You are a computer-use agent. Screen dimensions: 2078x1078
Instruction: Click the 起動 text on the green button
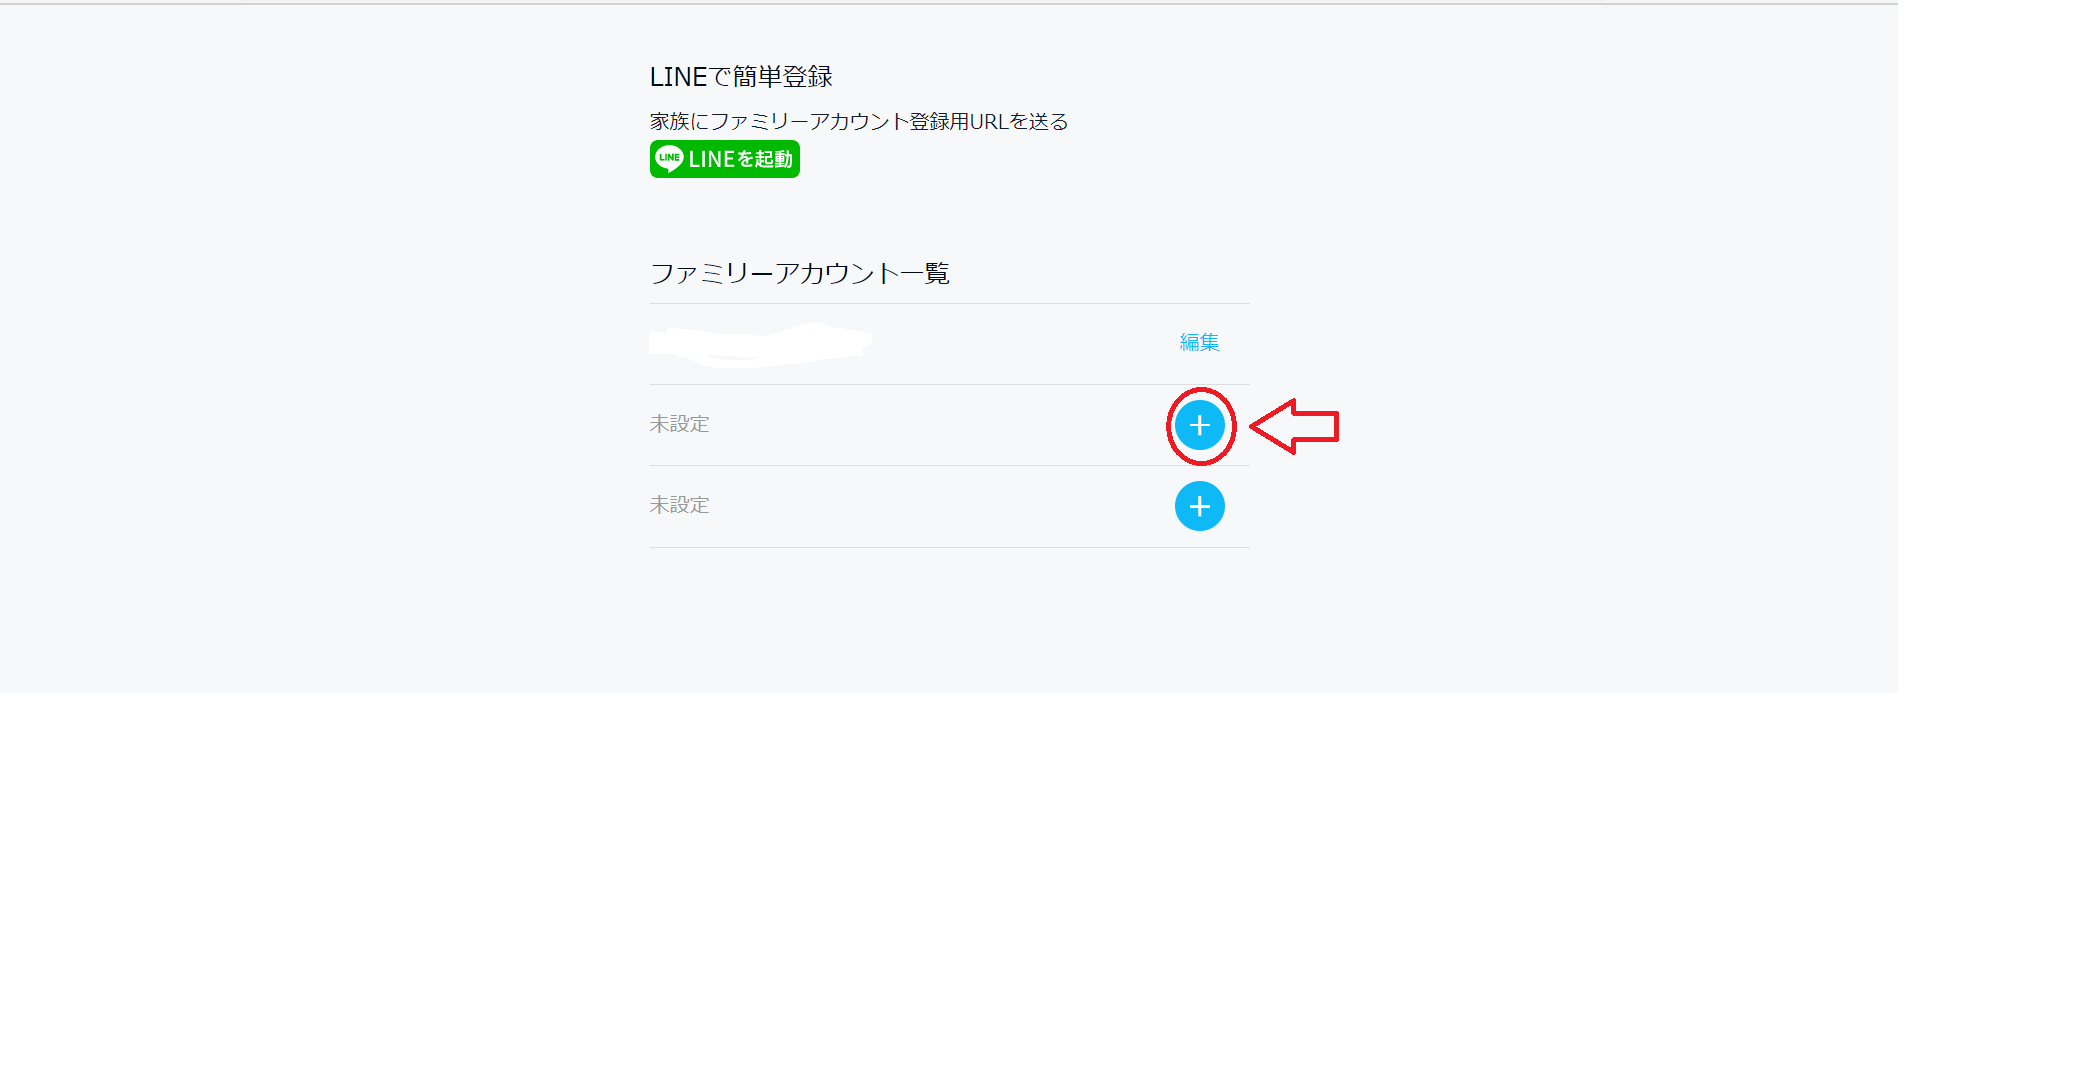tap(774, 159)
